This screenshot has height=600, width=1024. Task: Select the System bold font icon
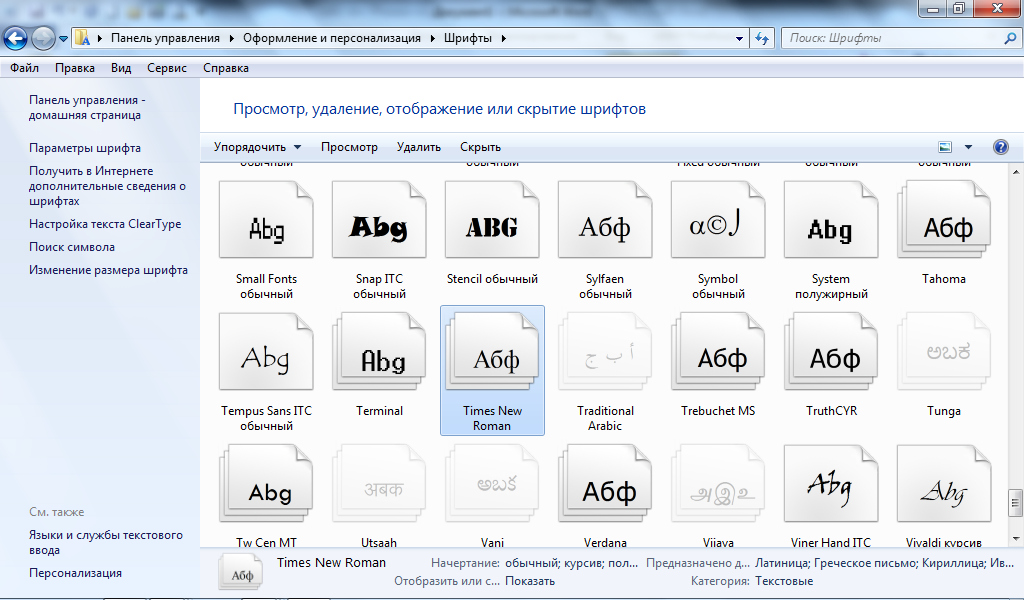click(x=831, y=219)
